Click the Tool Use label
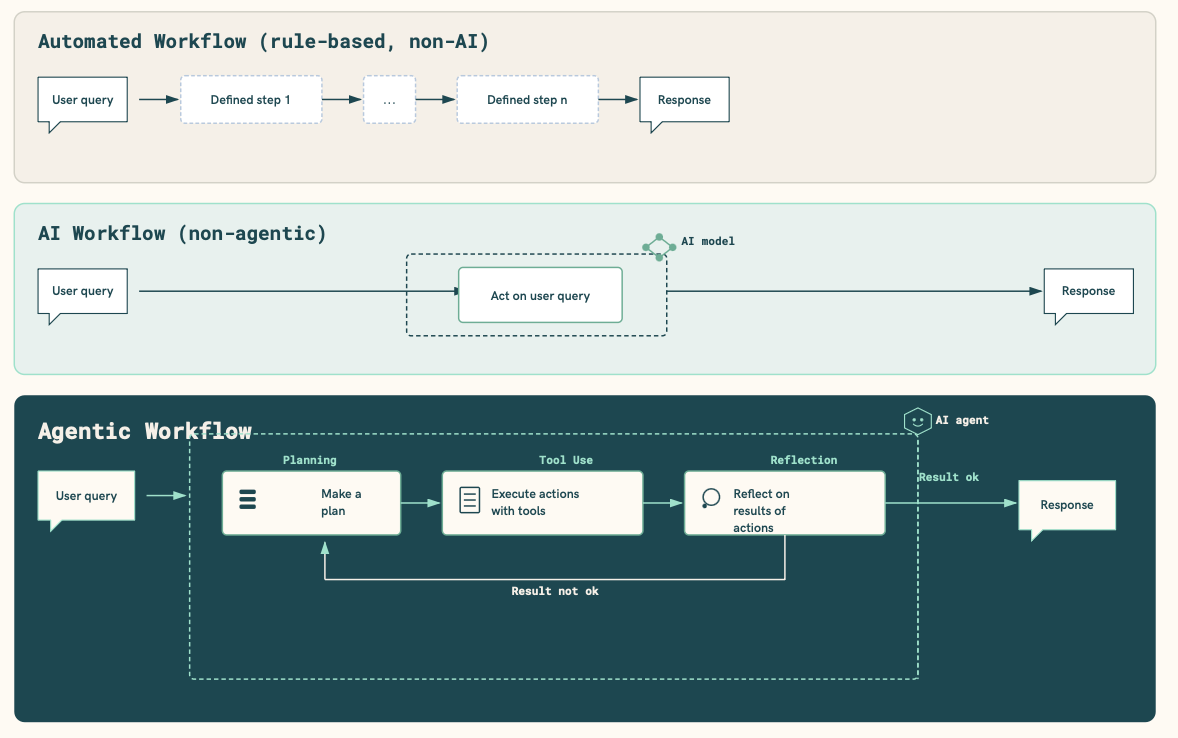This screenshot has height=738, width=1178. 566,460
